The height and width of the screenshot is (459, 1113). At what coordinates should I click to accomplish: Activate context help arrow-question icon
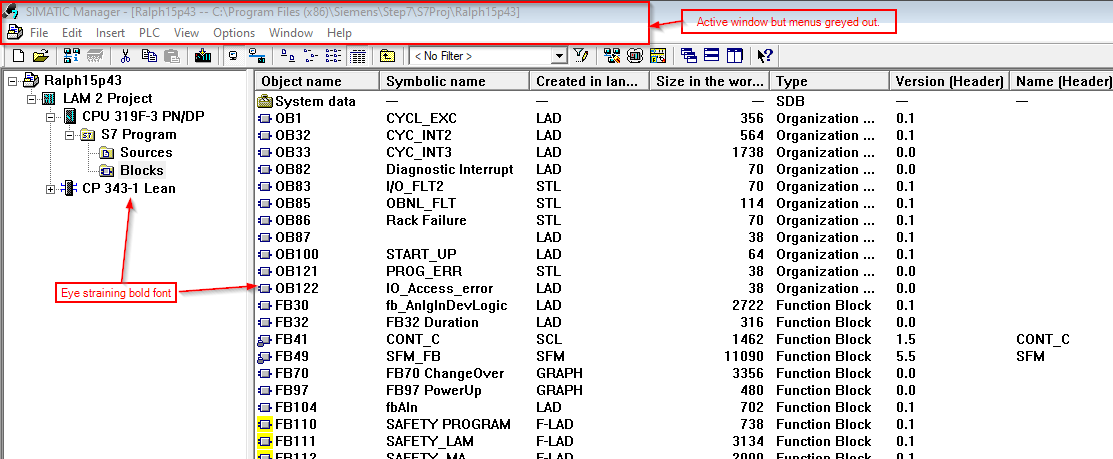click(764, 56)
